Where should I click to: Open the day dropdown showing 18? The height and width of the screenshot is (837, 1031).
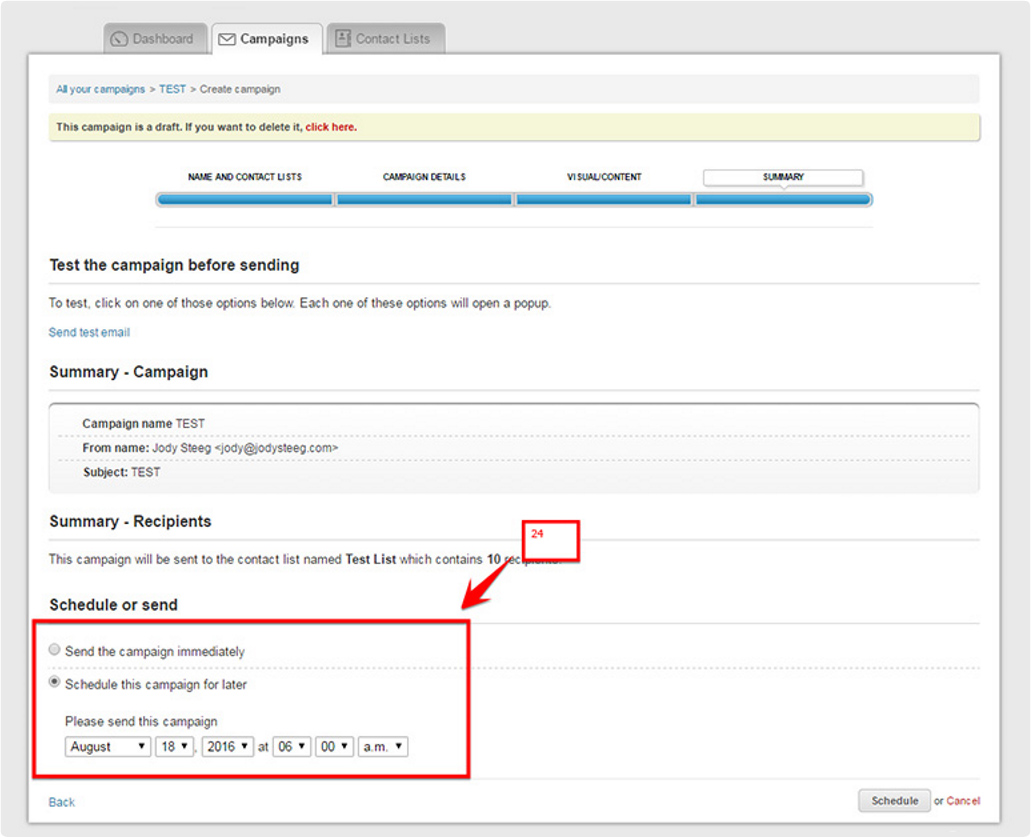[174, 746]
